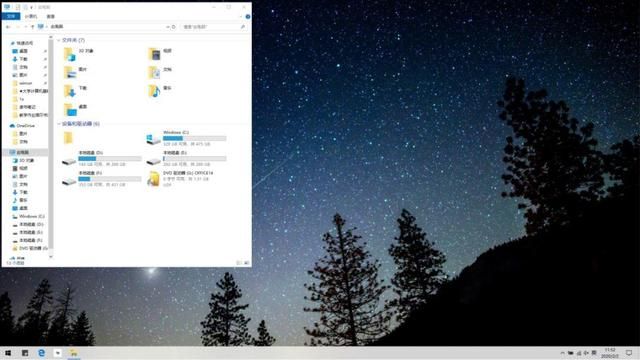Open the address bar history dropdown

(x=167, y=27)
